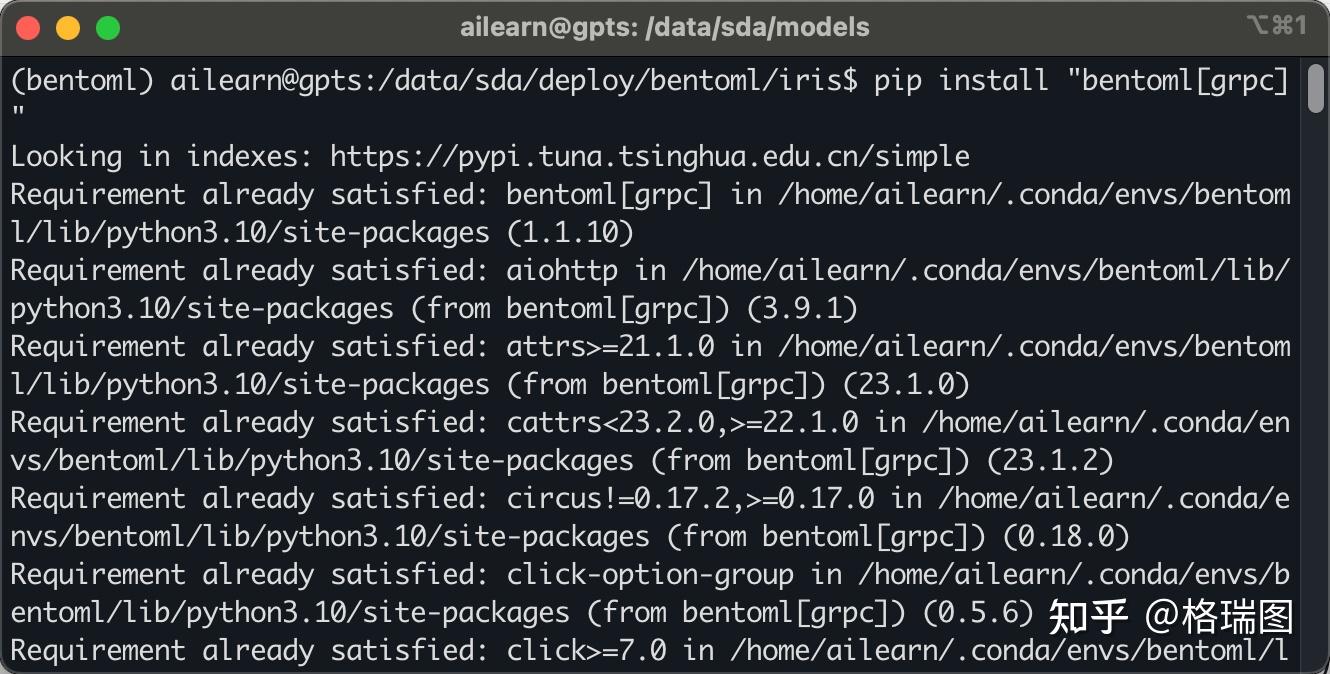Click the (bentoml) environment prompt prefix
The height and width of the screenshot is (674, 1330).
[82, 80]
